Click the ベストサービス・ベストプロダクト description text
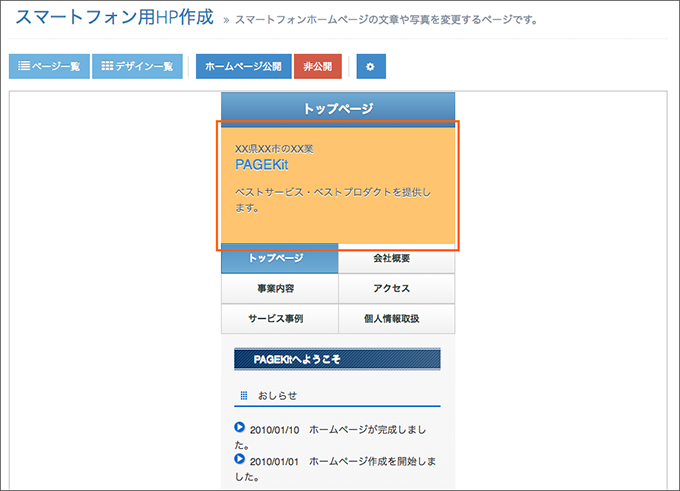This screenshot has height=491, width=680. [x=333, y=200]
